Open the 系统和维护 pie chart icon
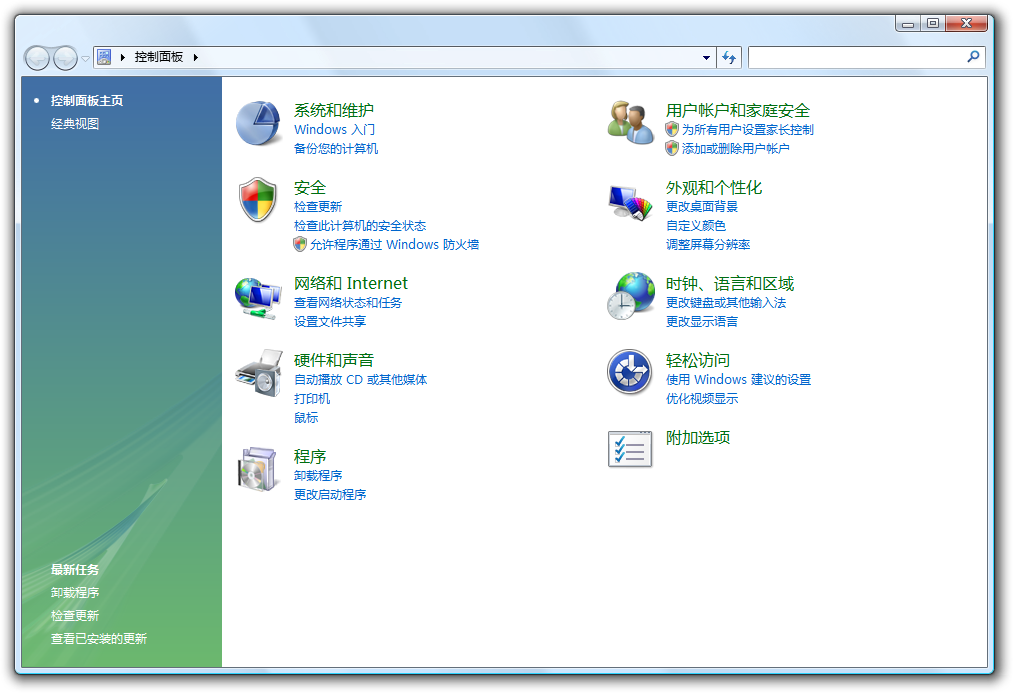The image size is (1014, 694). [x=258, y=123]
